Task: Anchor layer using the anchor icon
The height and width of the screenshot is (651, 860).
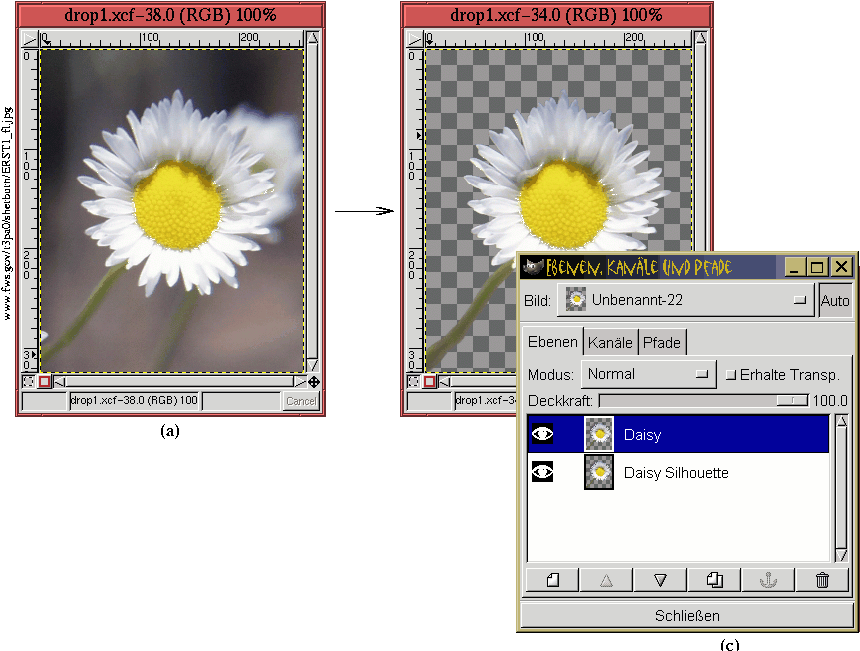Action: 768,580
